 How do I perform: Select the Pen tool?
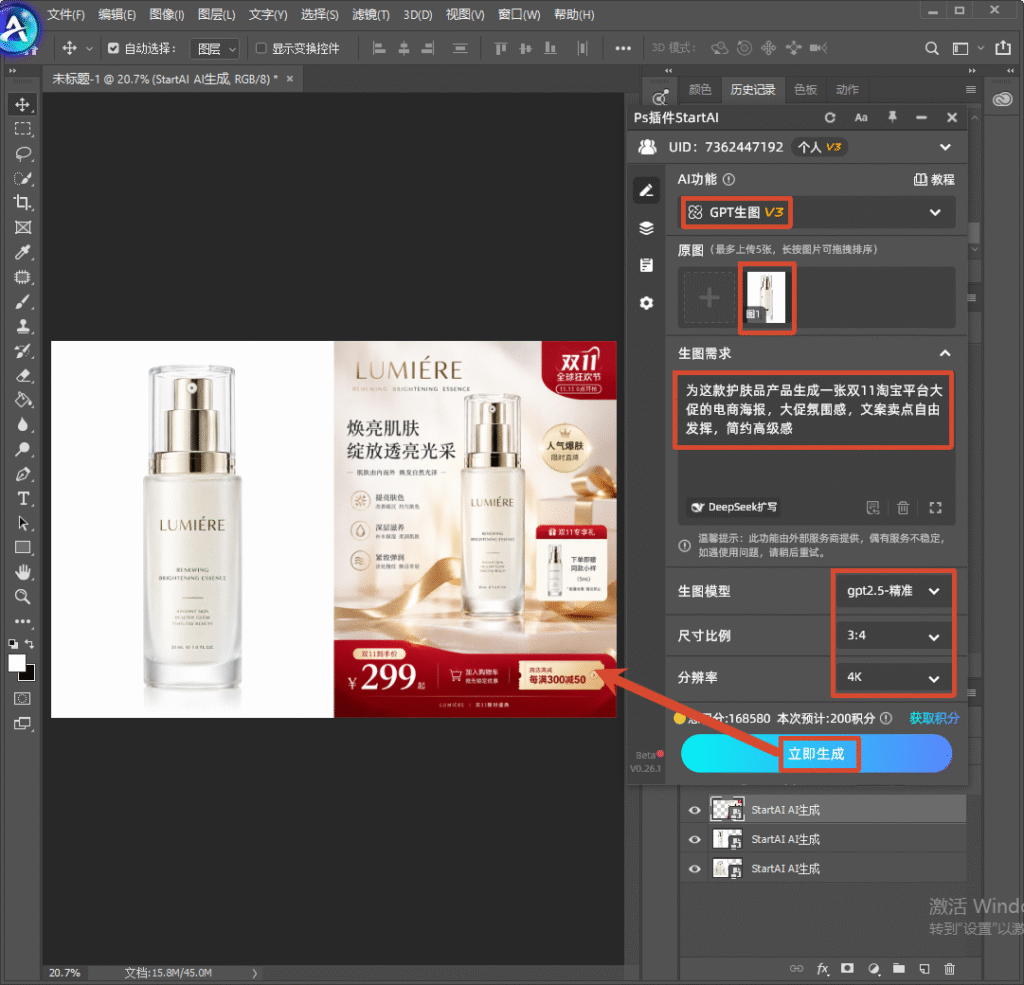(23, 474)
